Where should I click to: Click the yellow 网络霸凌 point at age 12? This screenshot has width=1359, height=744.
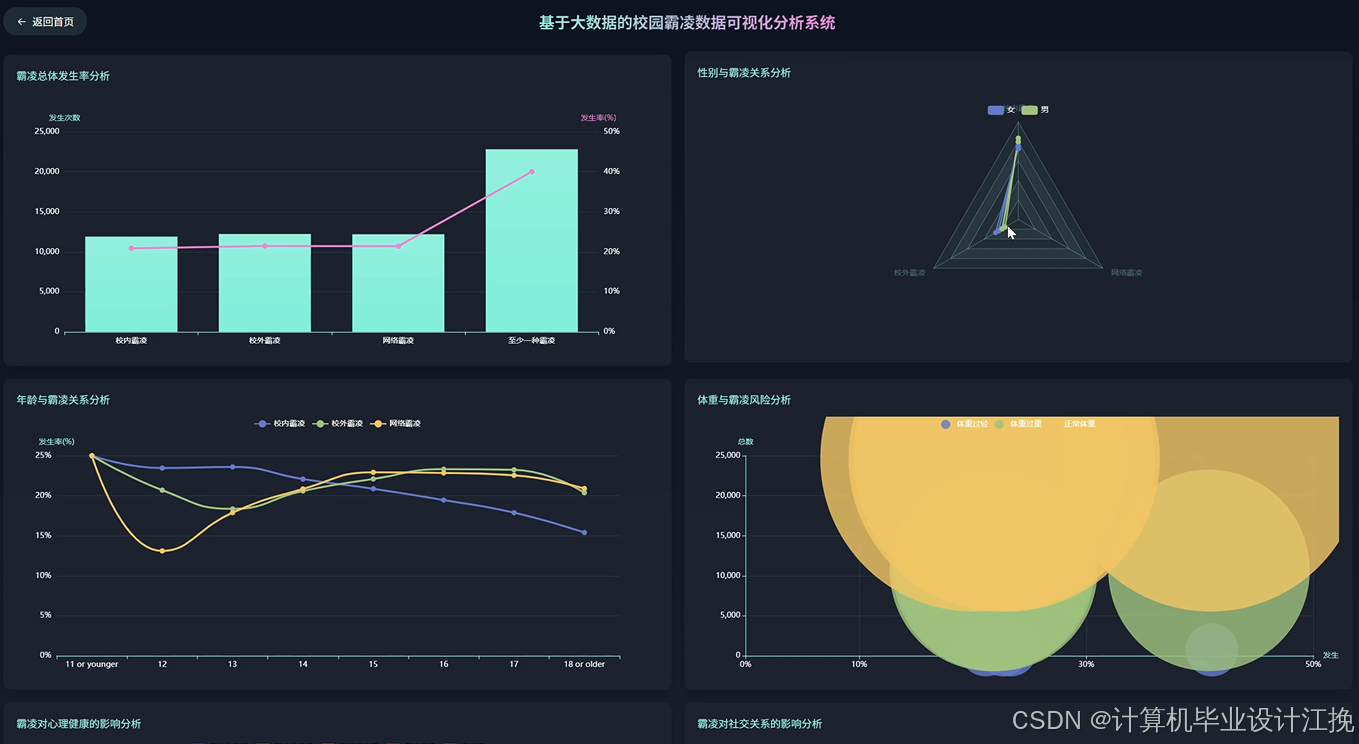162,551
